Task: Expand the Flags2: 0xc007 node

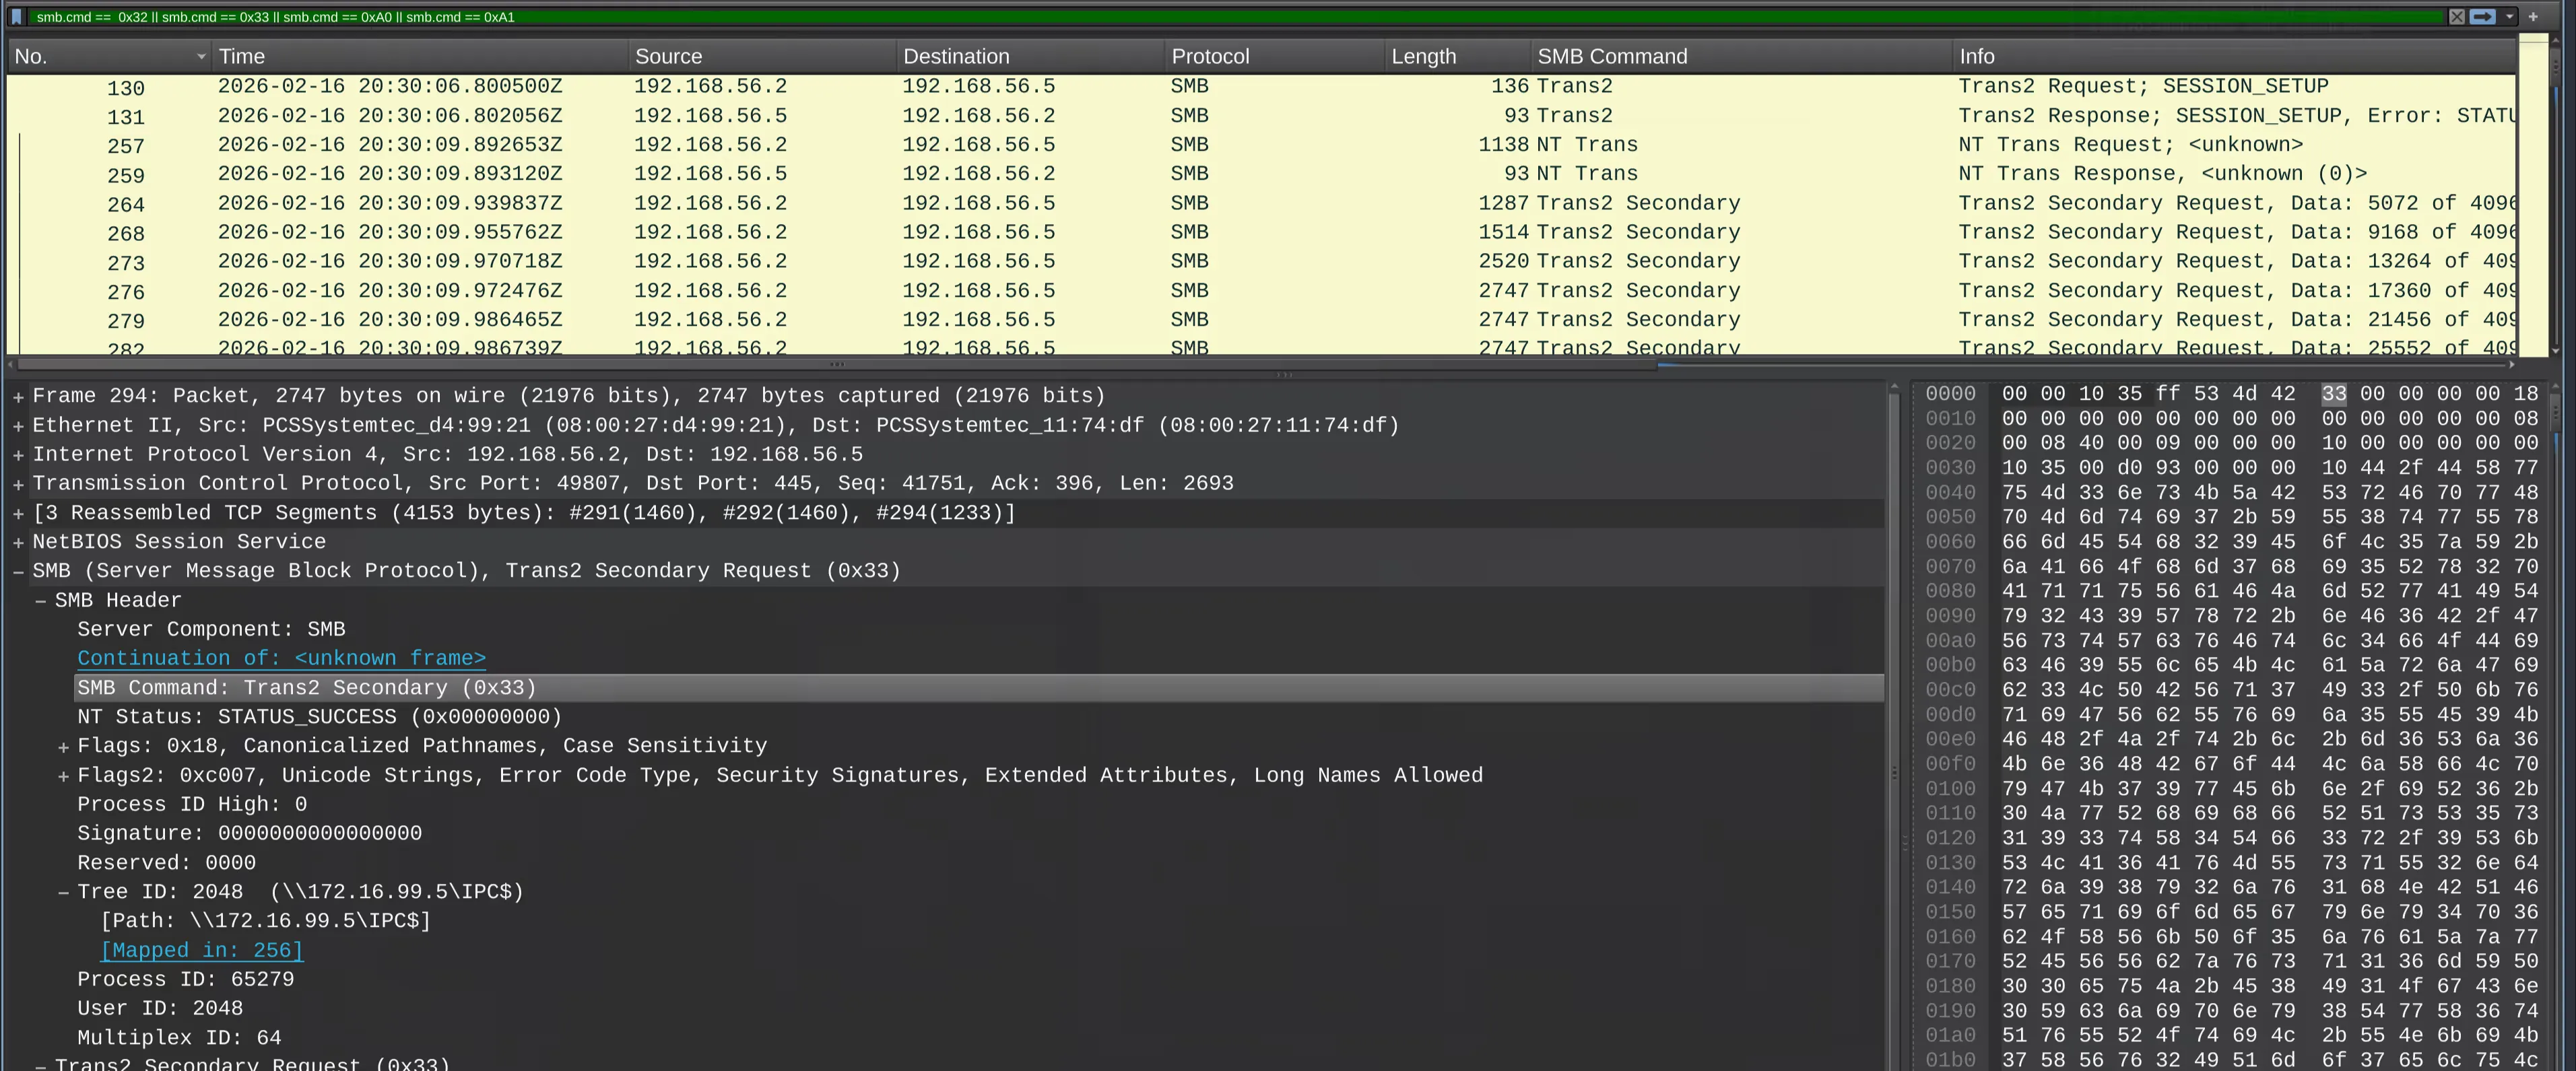Action: 64,774
